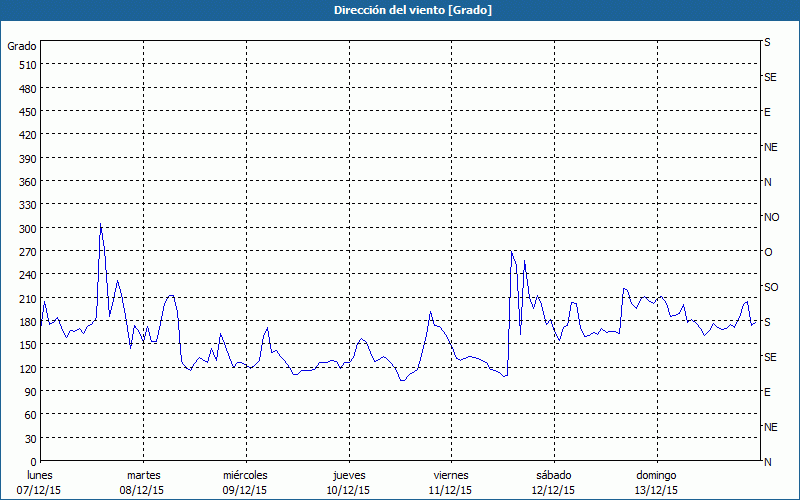Click the date label 07/12/15

tap(39, 490)
